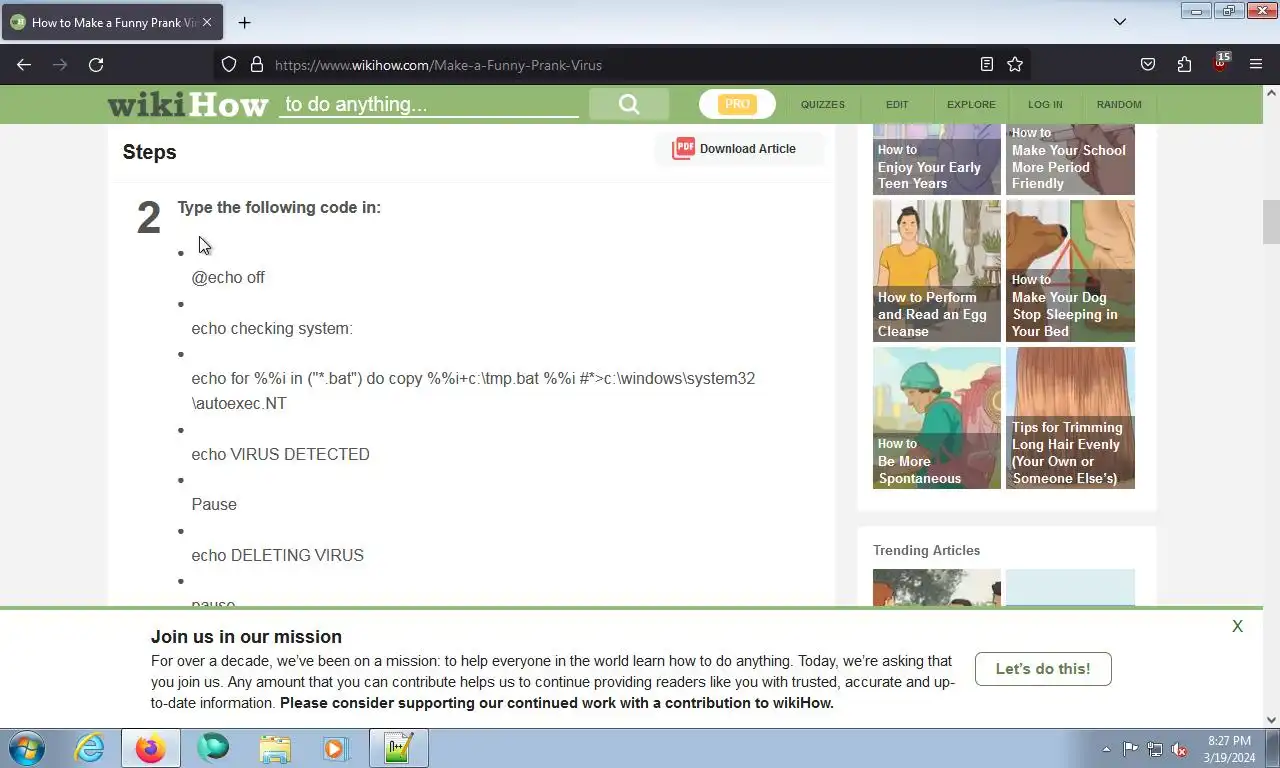Click the uBlock extension icon with badge 15
Viewport: 1280px width, 768px height.
[x=1220, y=63]
